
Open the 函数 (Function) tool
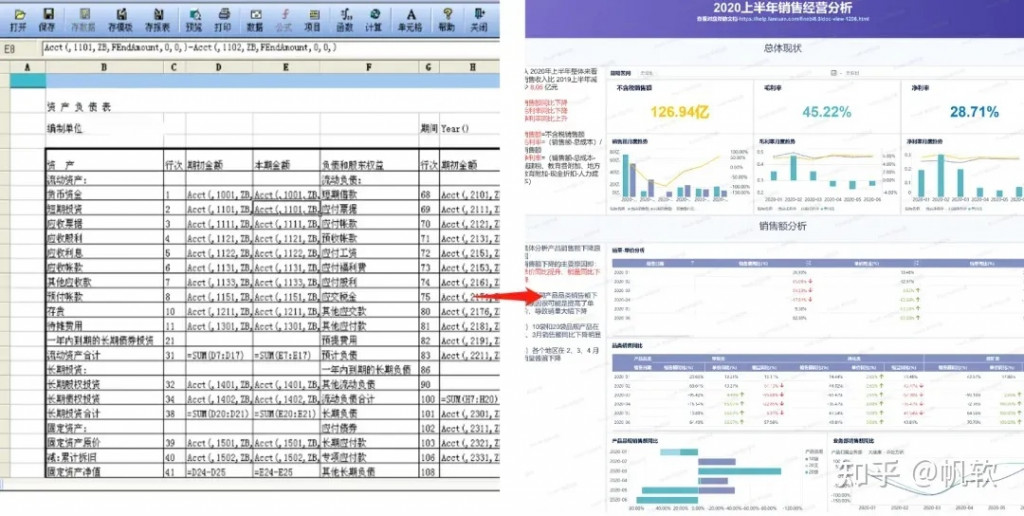345,20
